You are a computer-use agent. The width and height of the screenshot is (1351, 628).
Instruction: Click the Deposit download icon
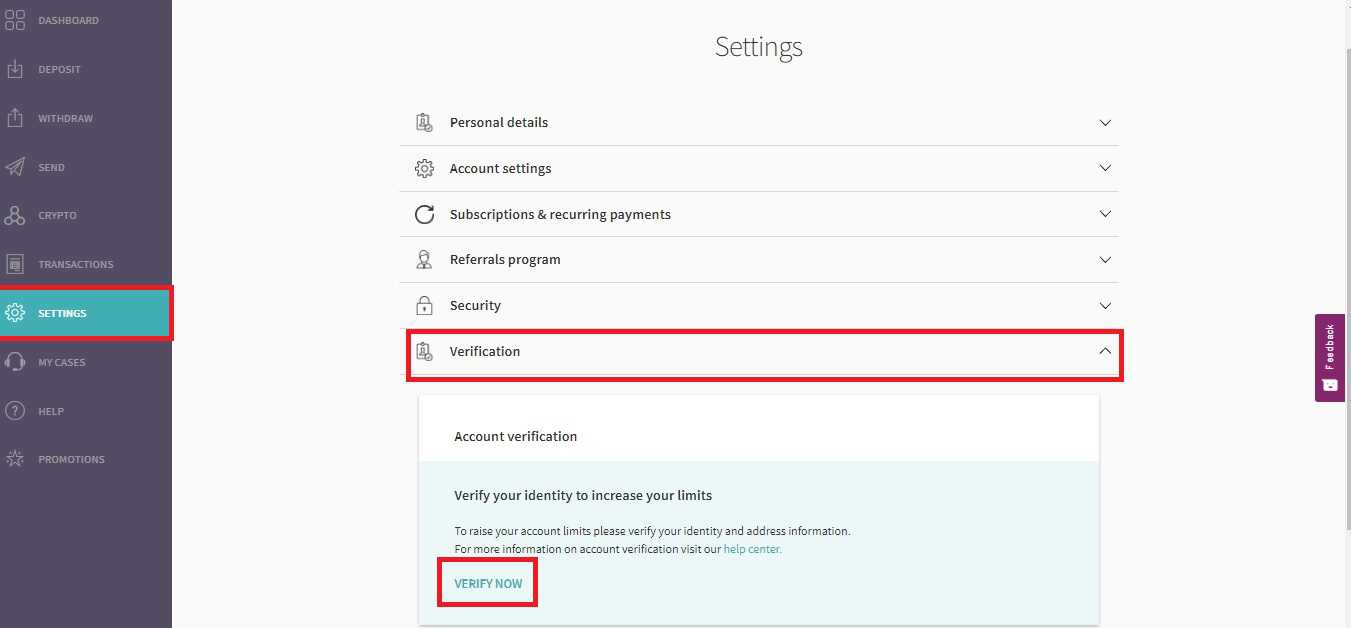[15, 69]
